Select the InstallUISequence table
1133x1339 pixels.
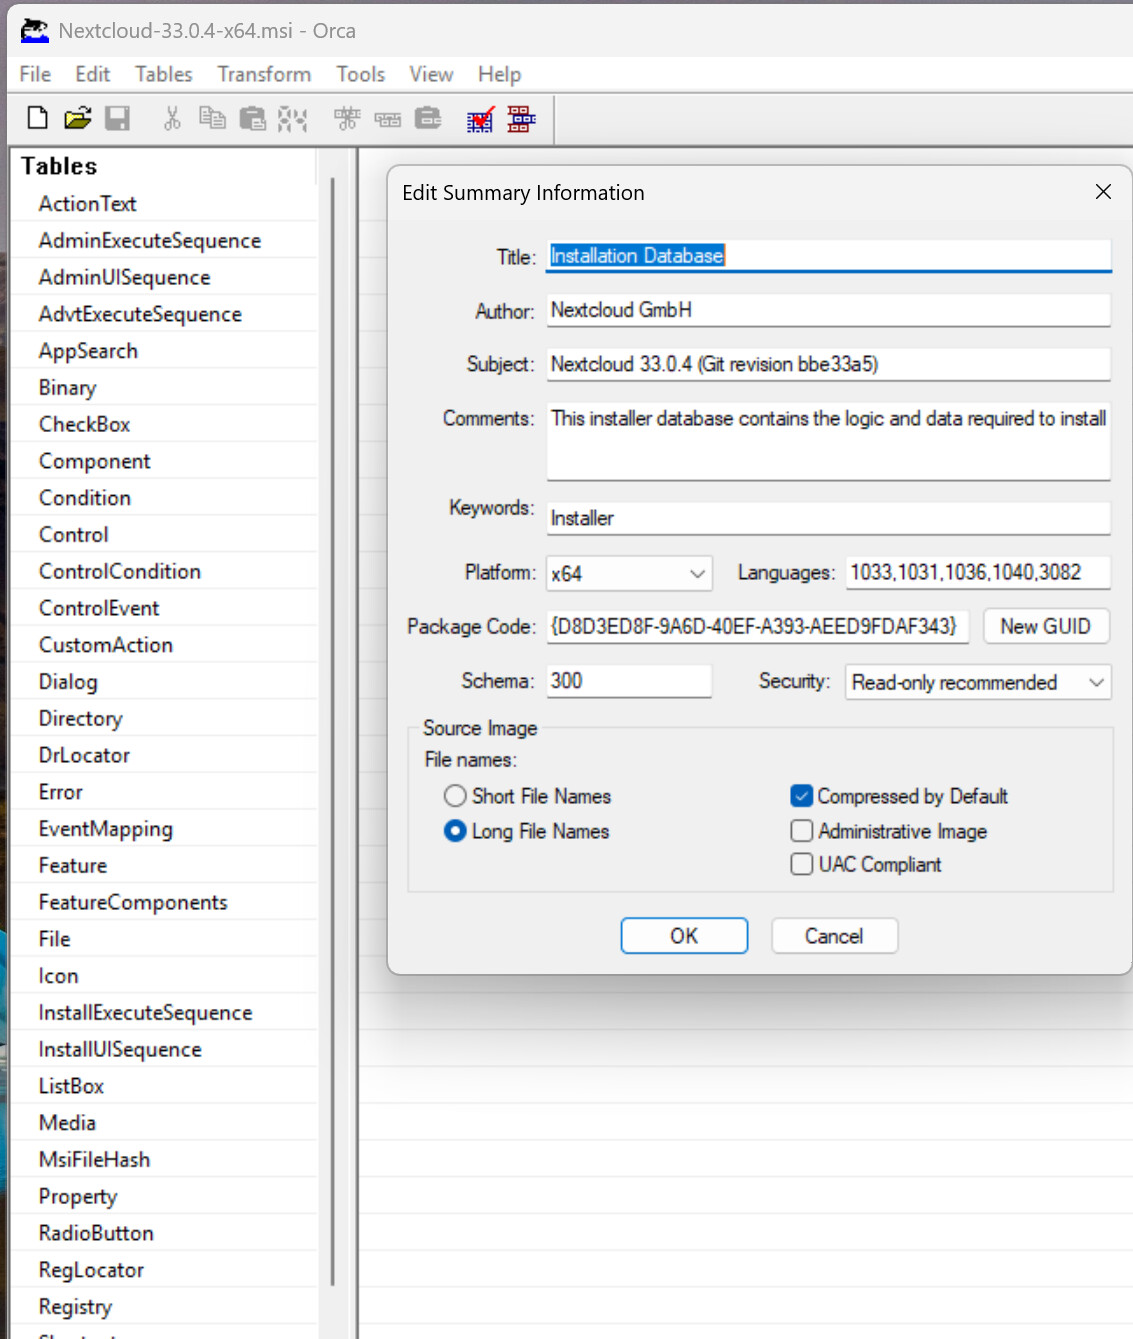tap(120, 1049)
